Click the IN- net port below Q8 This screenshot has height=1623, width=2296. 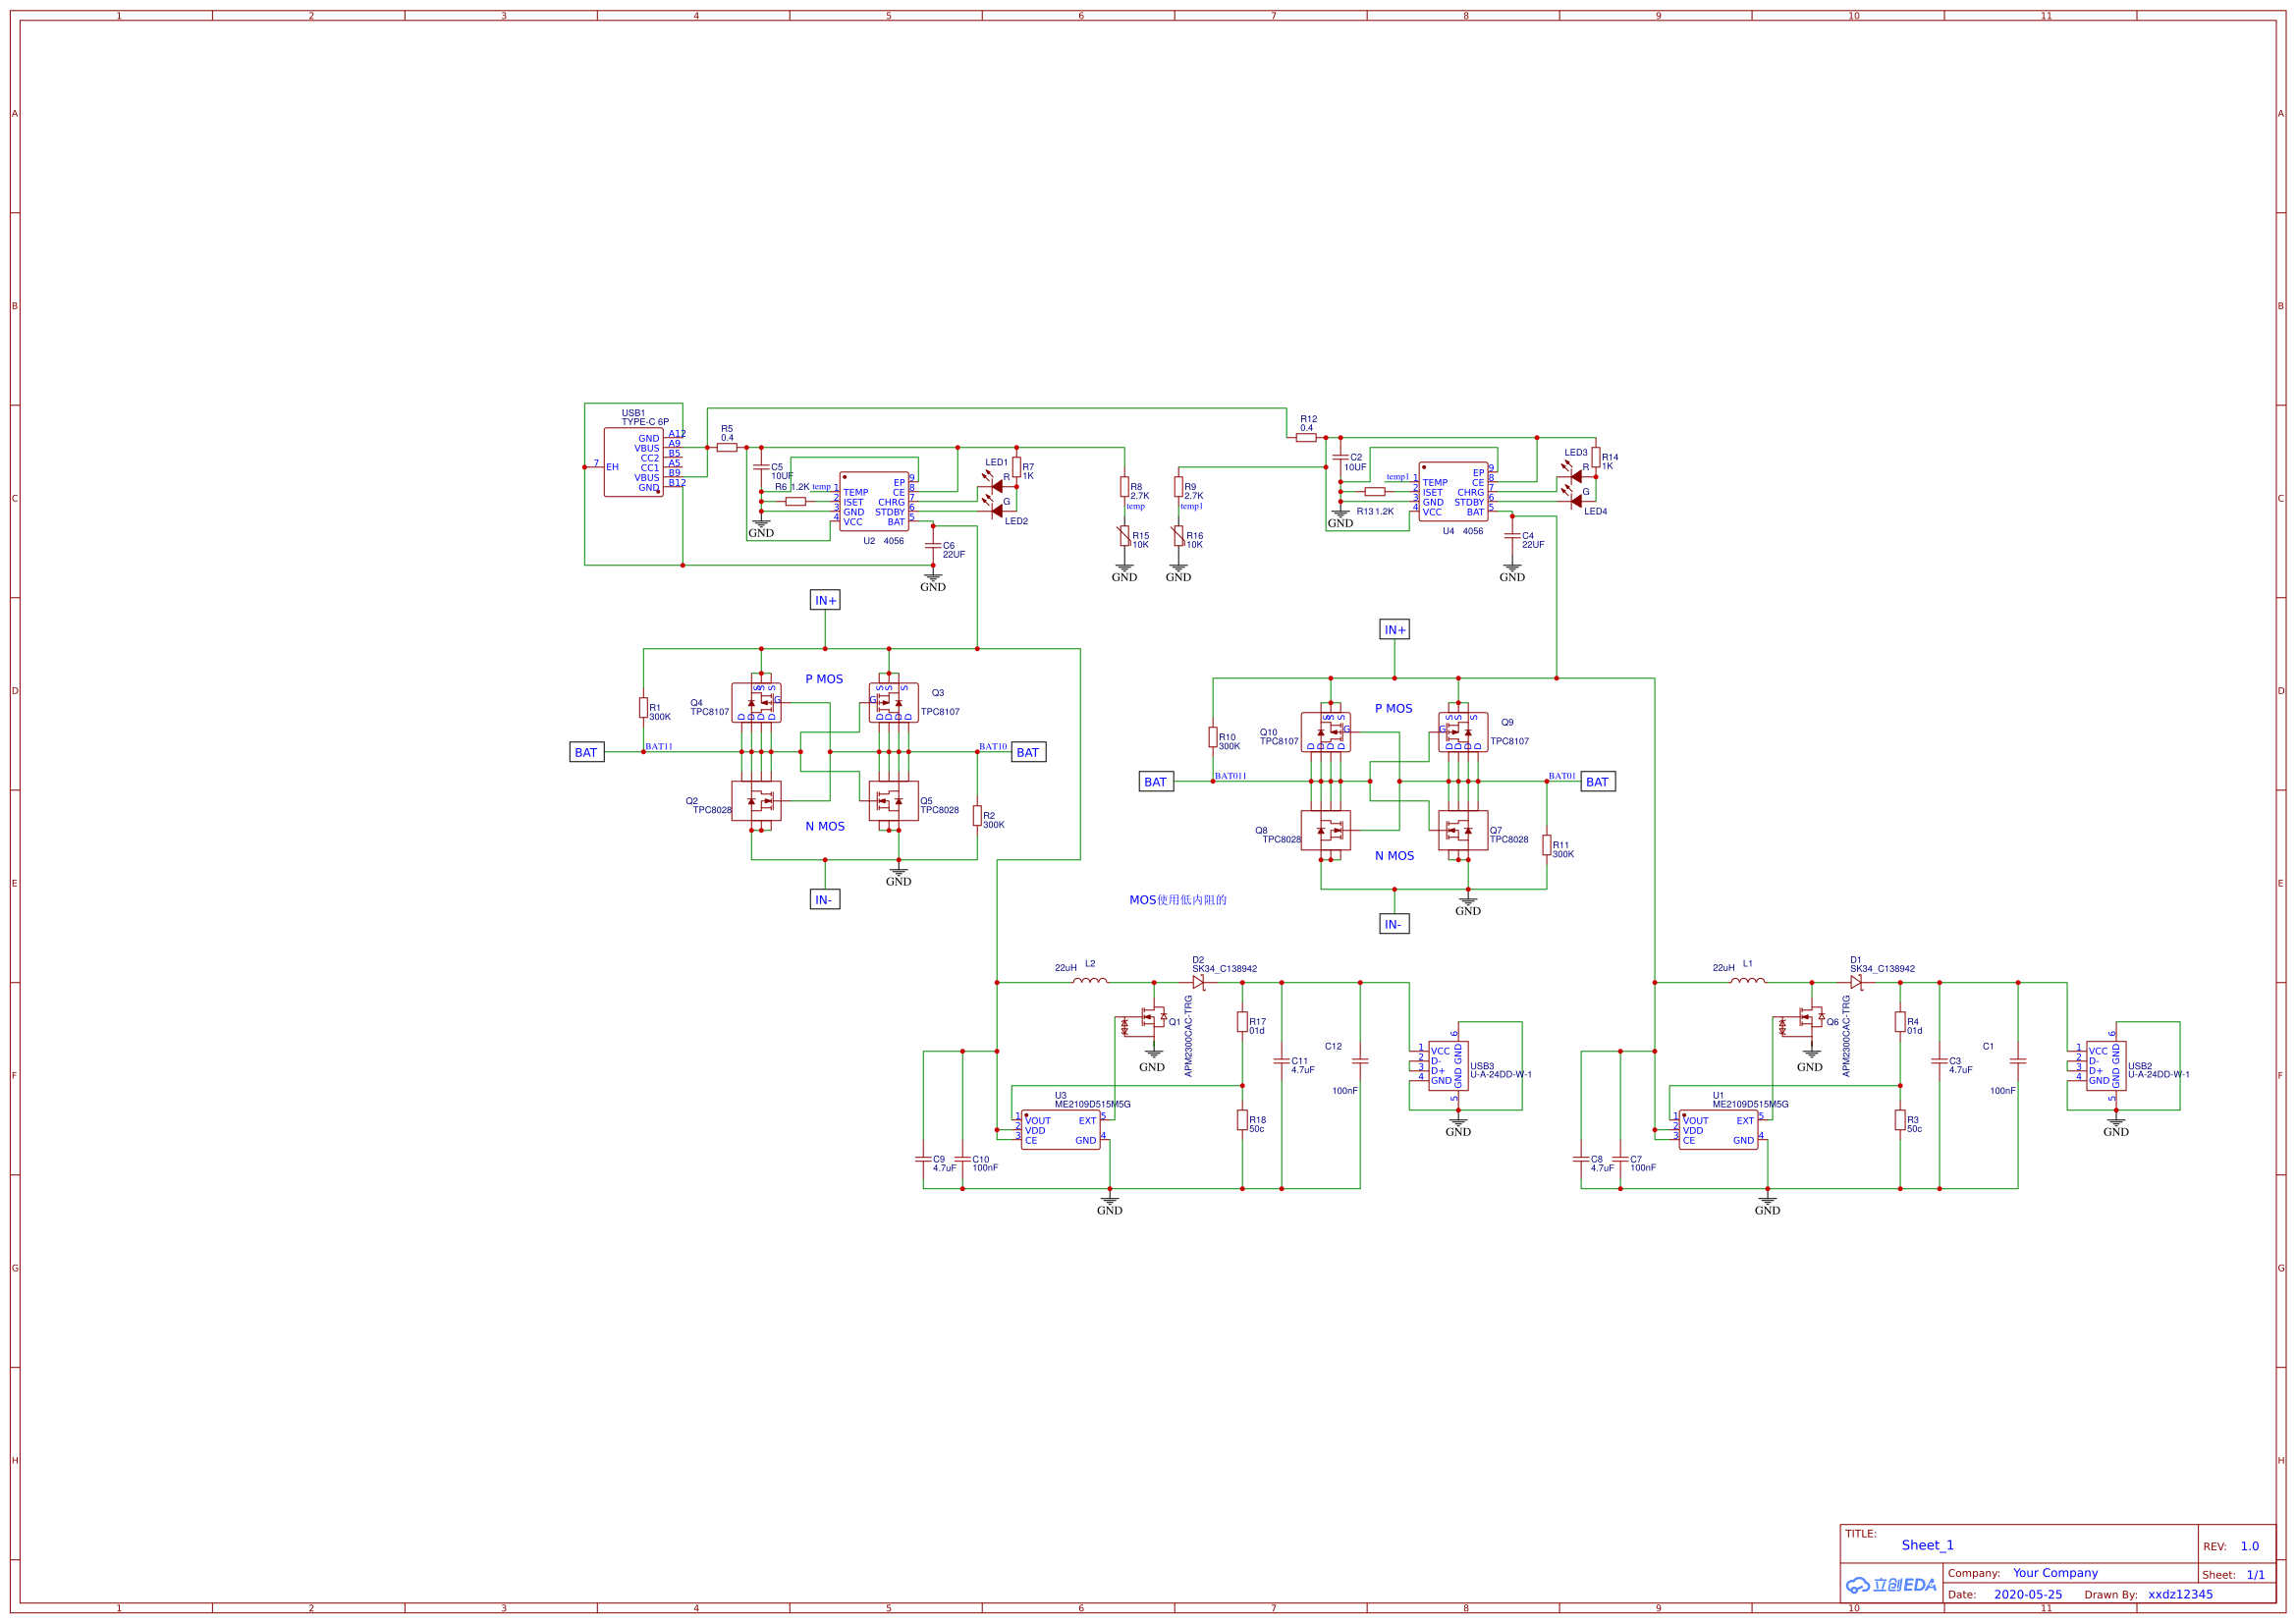click(x=1394, y=924)
